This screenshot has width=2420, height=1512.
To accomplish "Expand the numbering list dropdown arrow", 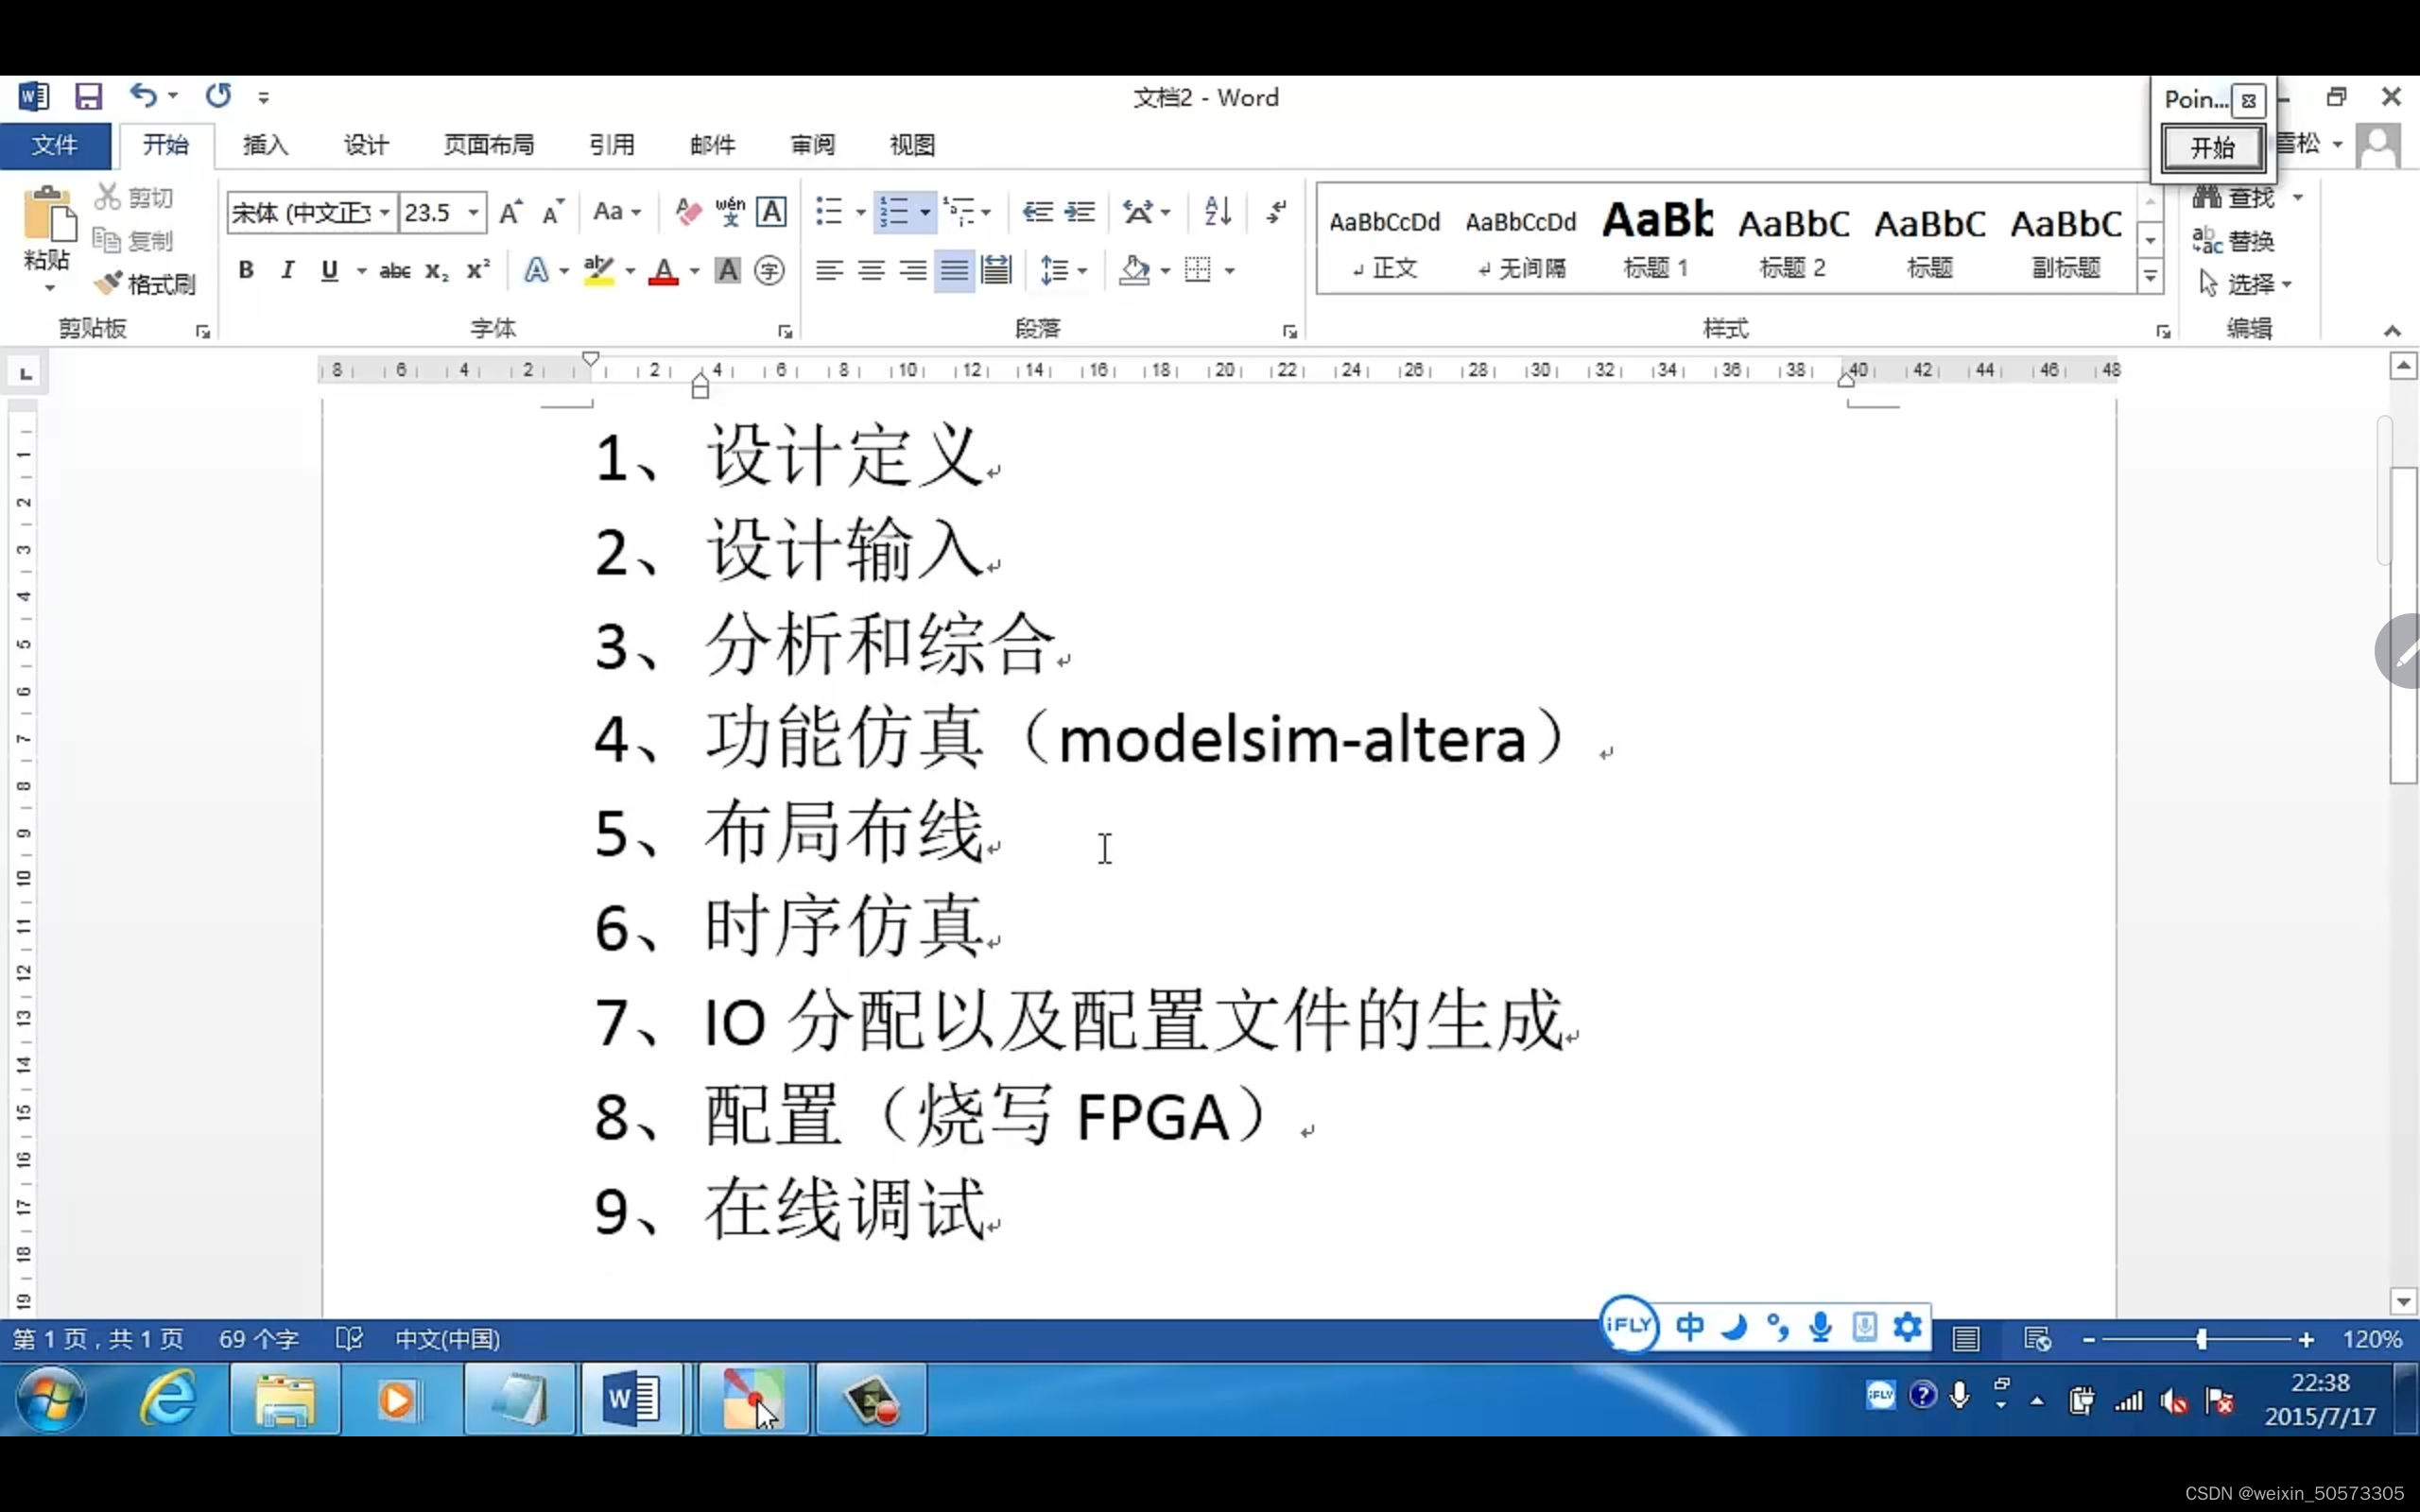I will (x=925, y=212).
